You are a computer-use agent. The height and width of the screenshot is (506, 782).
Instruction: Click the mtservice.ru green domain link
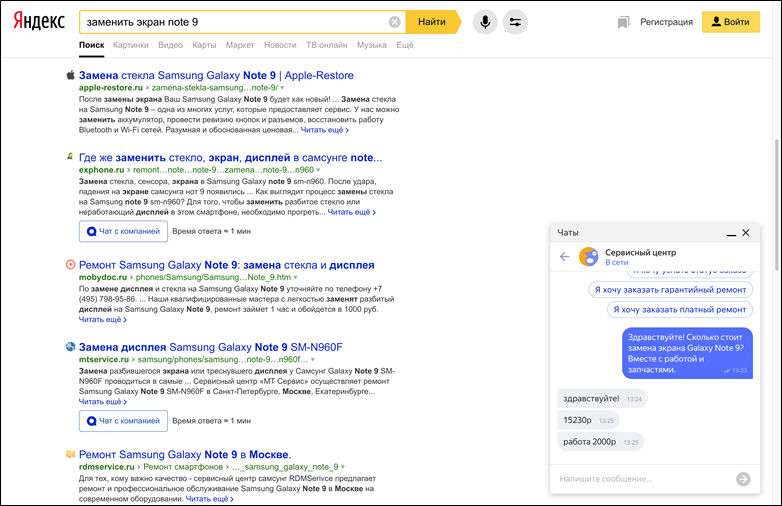(104, 359)
